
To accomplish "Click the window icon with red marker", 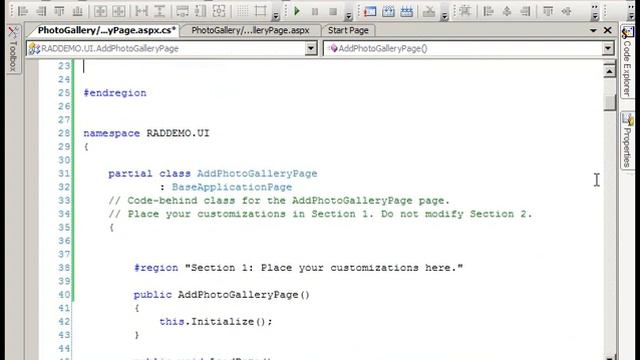I will (x=370, y=11).
